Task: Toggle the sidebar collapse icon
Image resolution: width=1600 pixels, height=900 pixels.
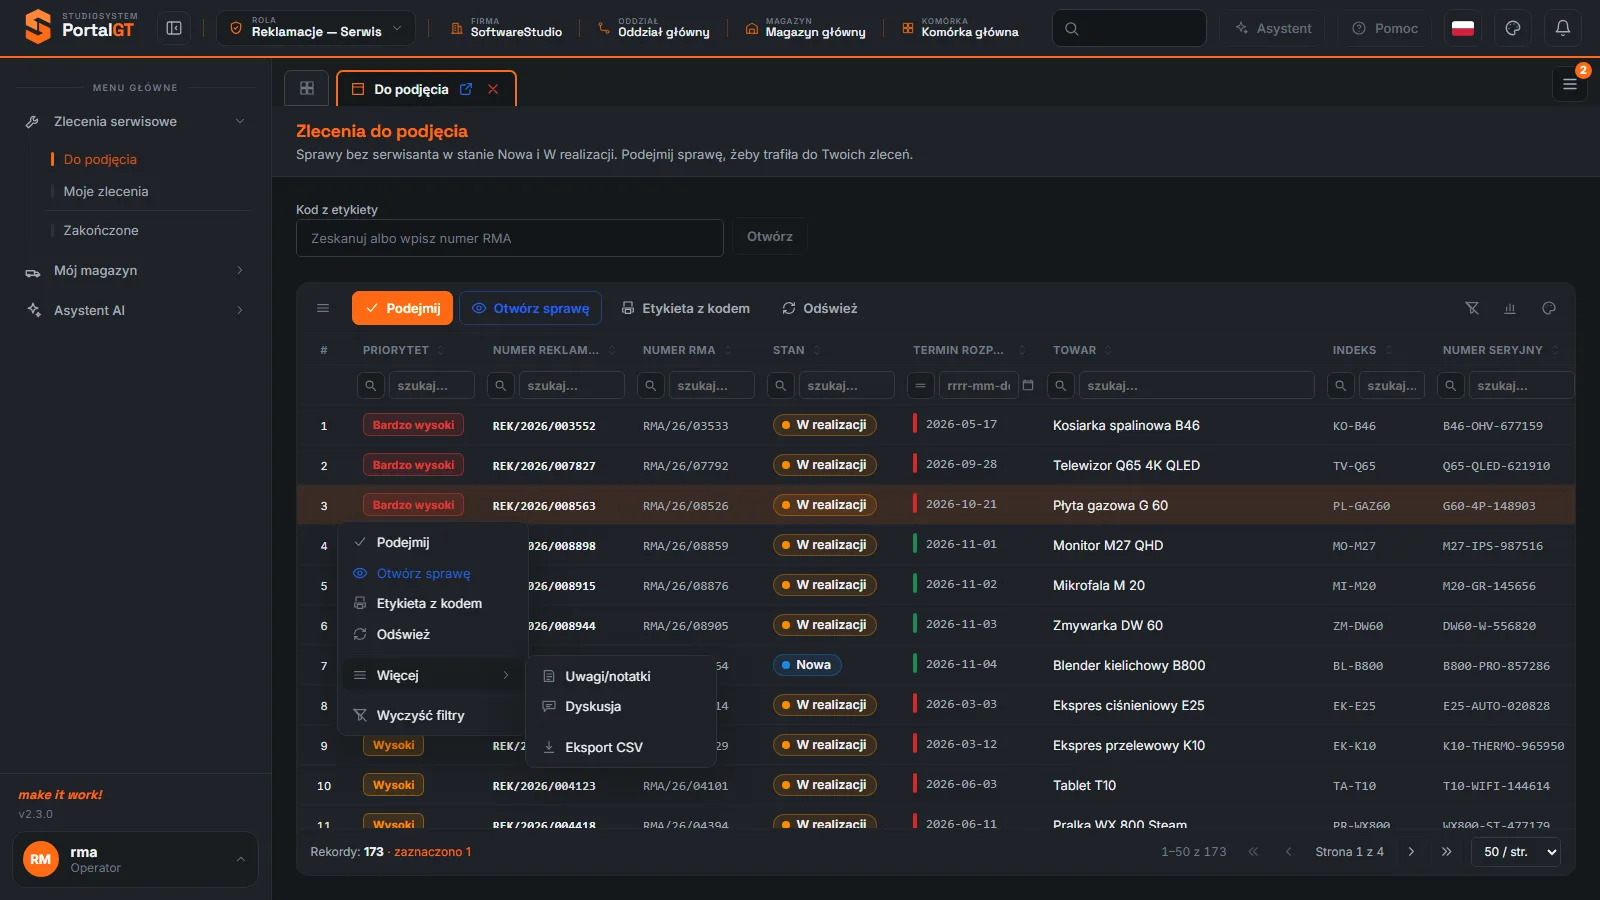Action: [x=174, y=28]
